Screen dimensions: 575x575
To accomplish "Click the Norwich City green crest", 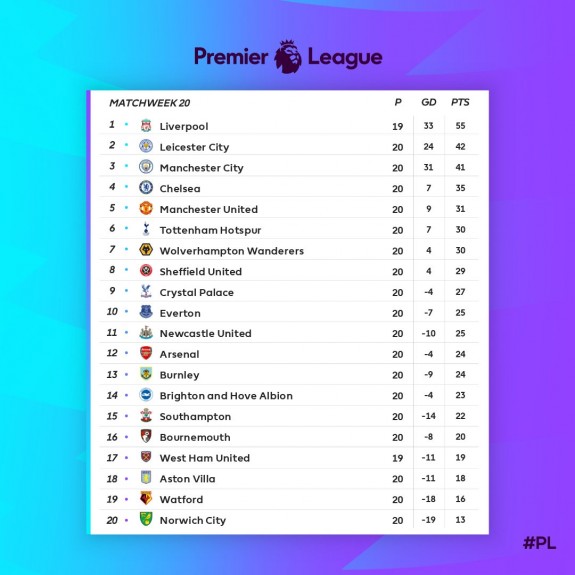I will coord(146,519).
